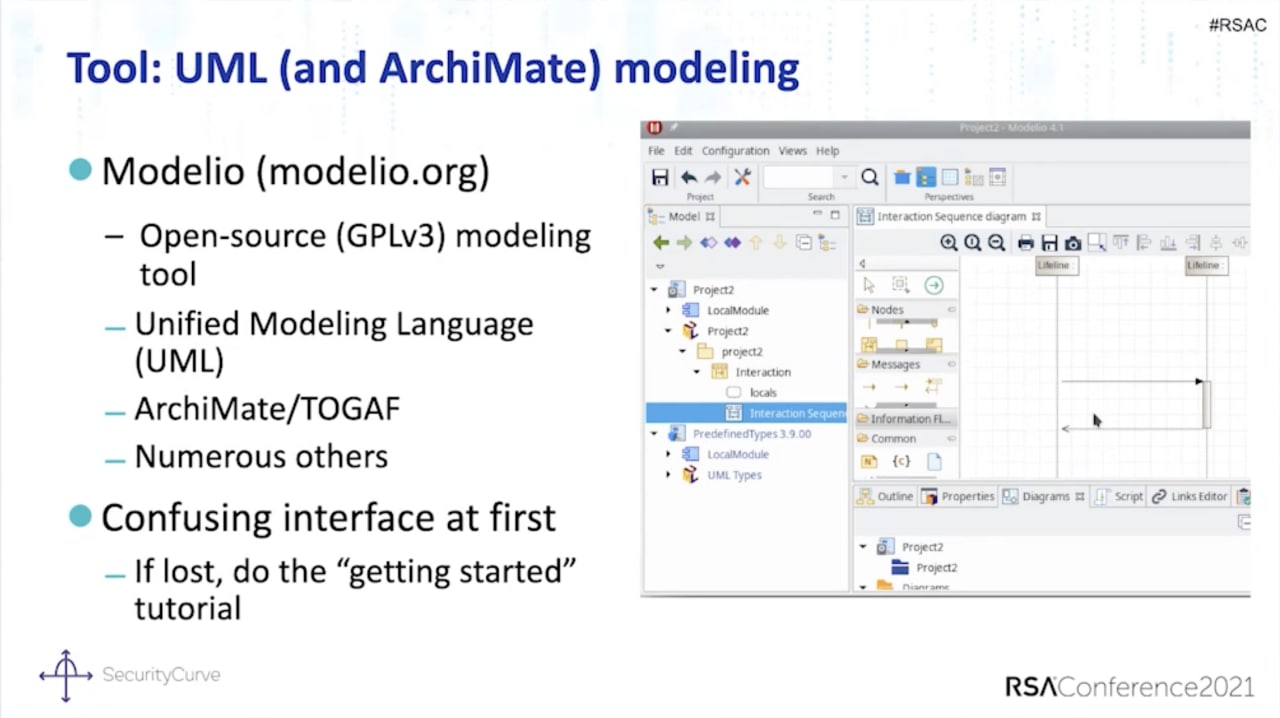The image size is (1280, 718).
Task: Switch to the Outline tab
Action: tap(885, 496)
